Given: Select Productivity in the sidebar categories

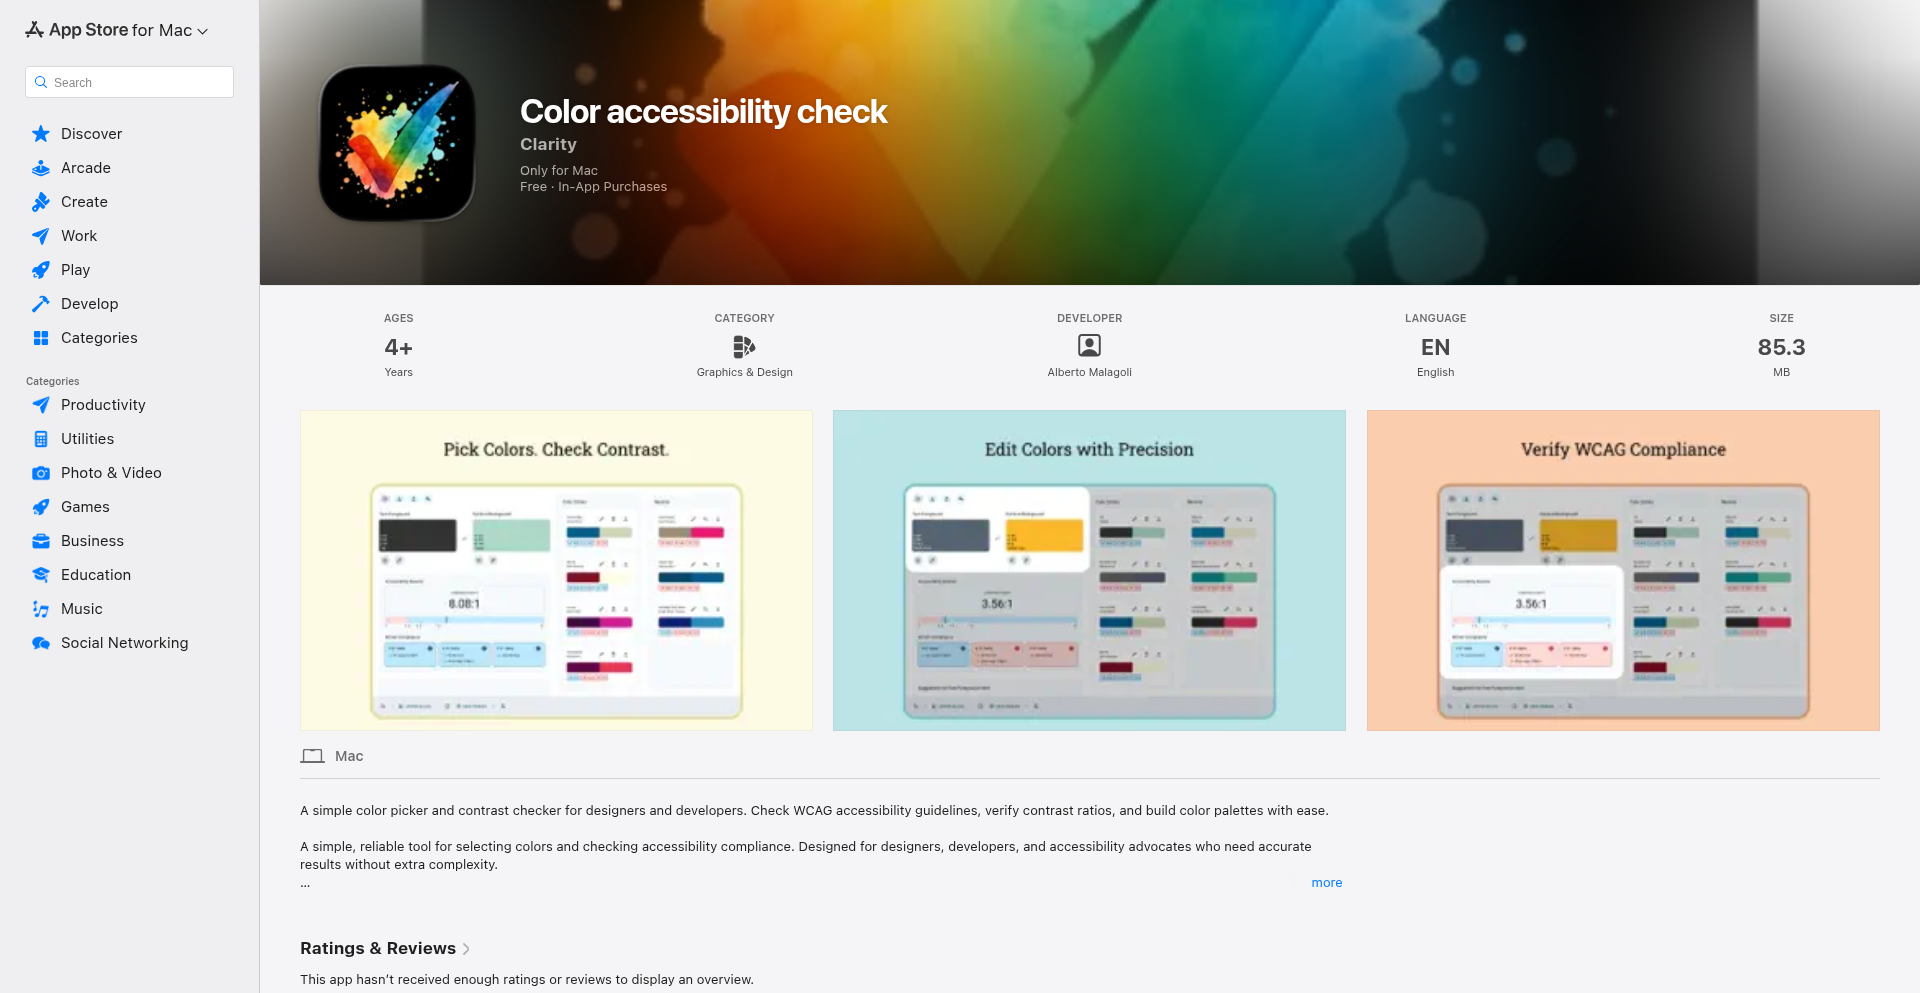Looking at the screenshot, I should 103,405.
